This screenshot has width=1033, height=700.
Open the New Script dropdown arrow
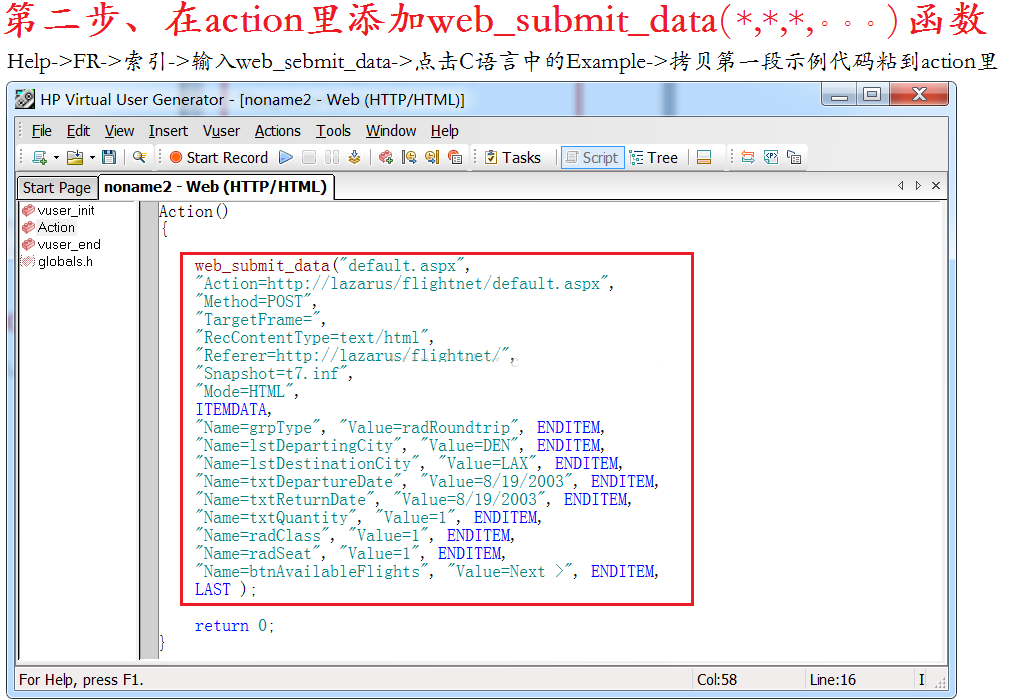(56, 157)
